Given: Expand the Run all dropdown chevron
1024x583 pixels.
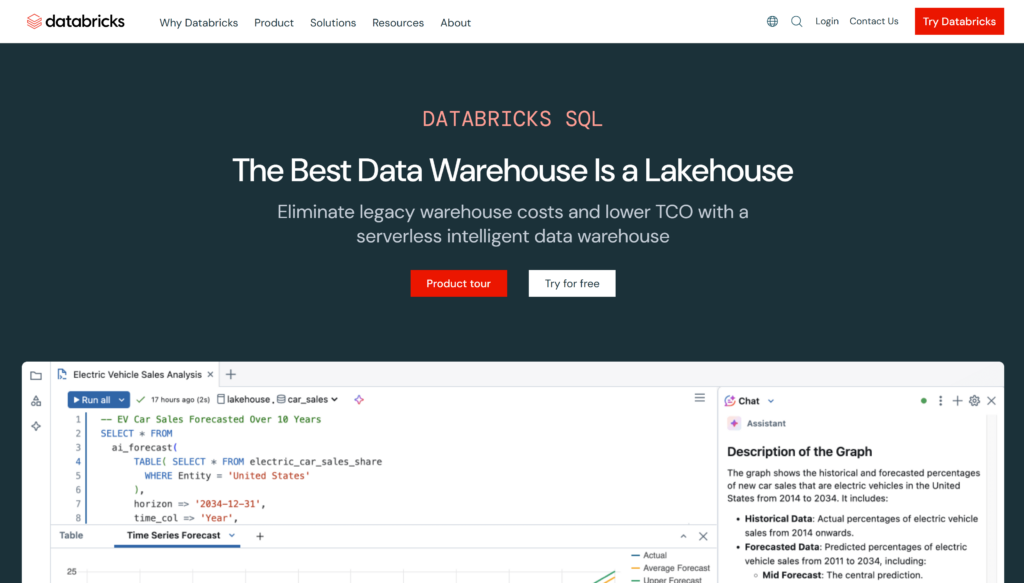Looking at the screenshot, I should (x=120, y=399).
